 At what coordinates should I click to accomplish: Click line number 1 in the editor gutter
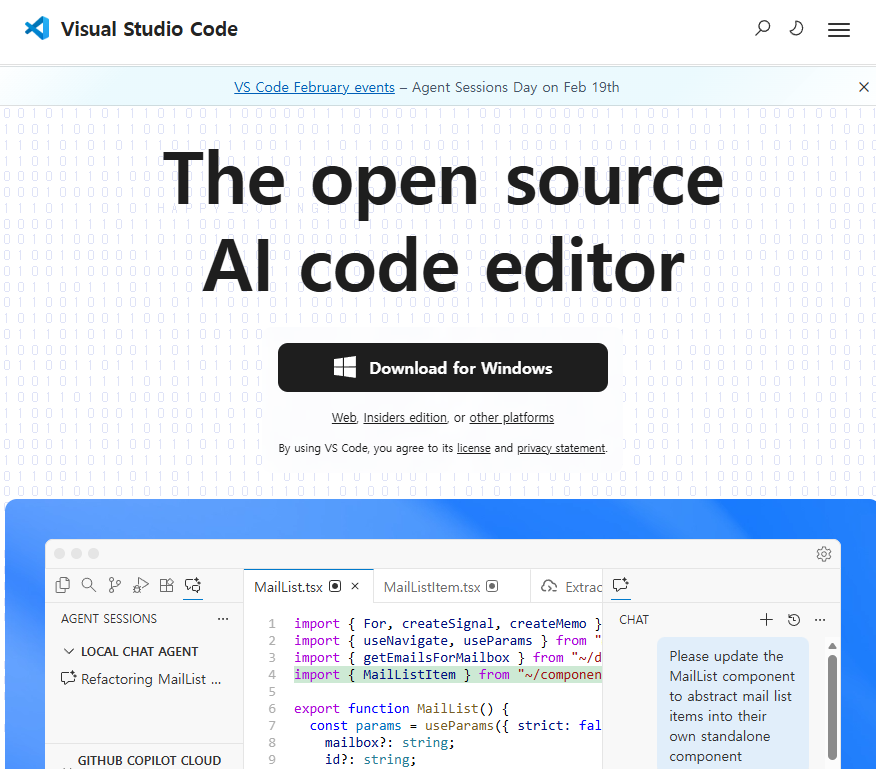272,624
